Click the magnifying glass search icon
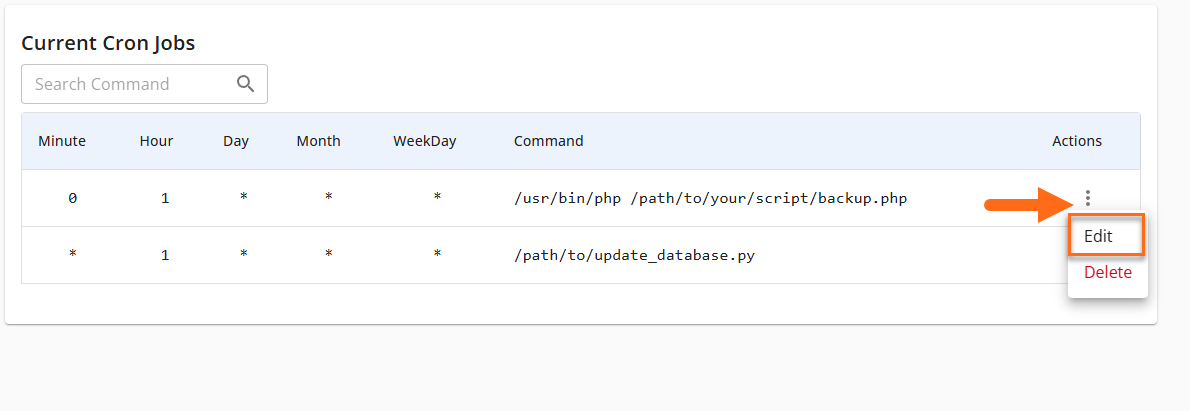 tap(245, 84)
